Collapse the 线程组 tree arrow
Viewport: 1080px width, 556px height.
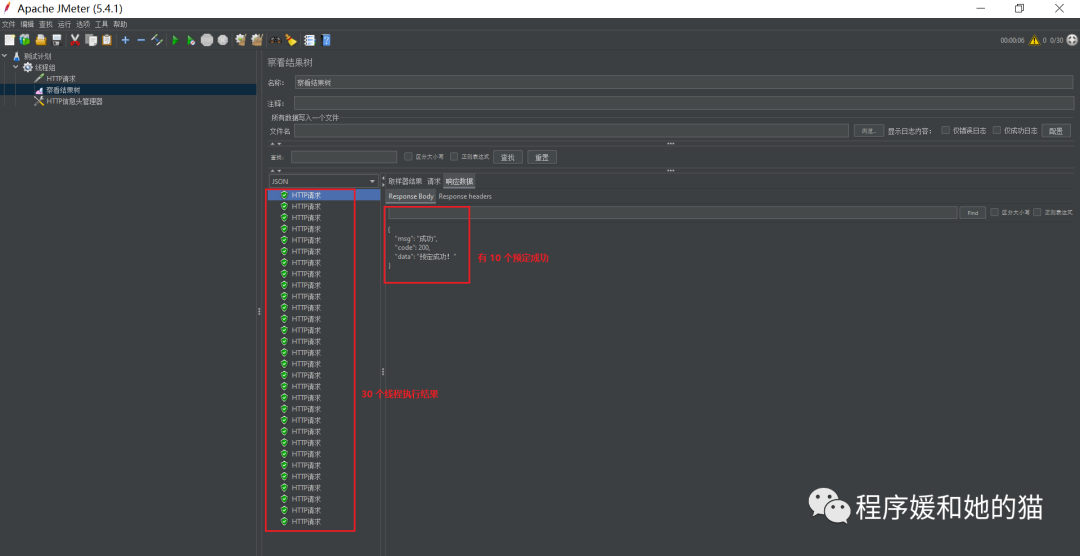click(x=15, y=67)
